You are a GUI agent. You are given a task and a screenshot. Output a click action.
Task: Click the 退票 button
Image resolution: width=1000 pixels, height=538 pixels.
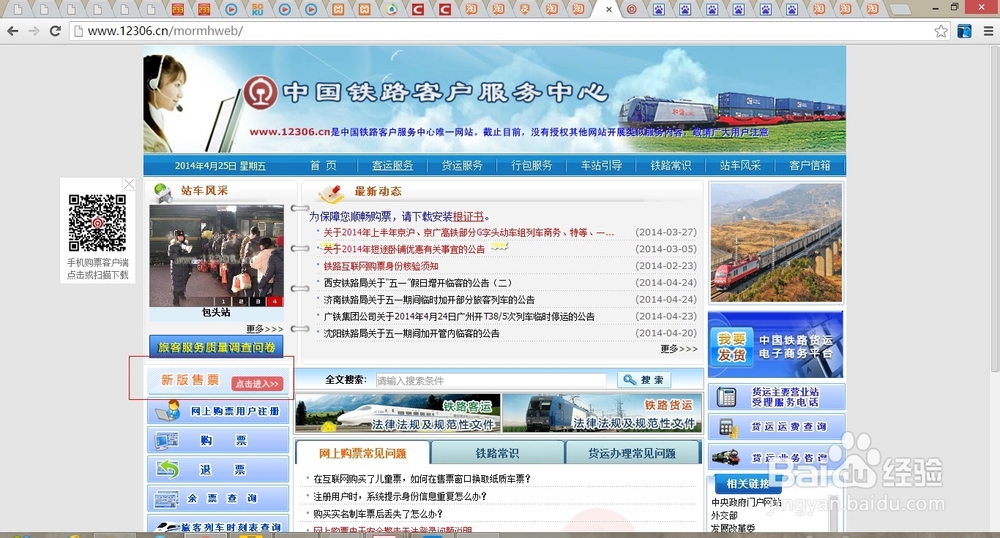tap(217, 470)
